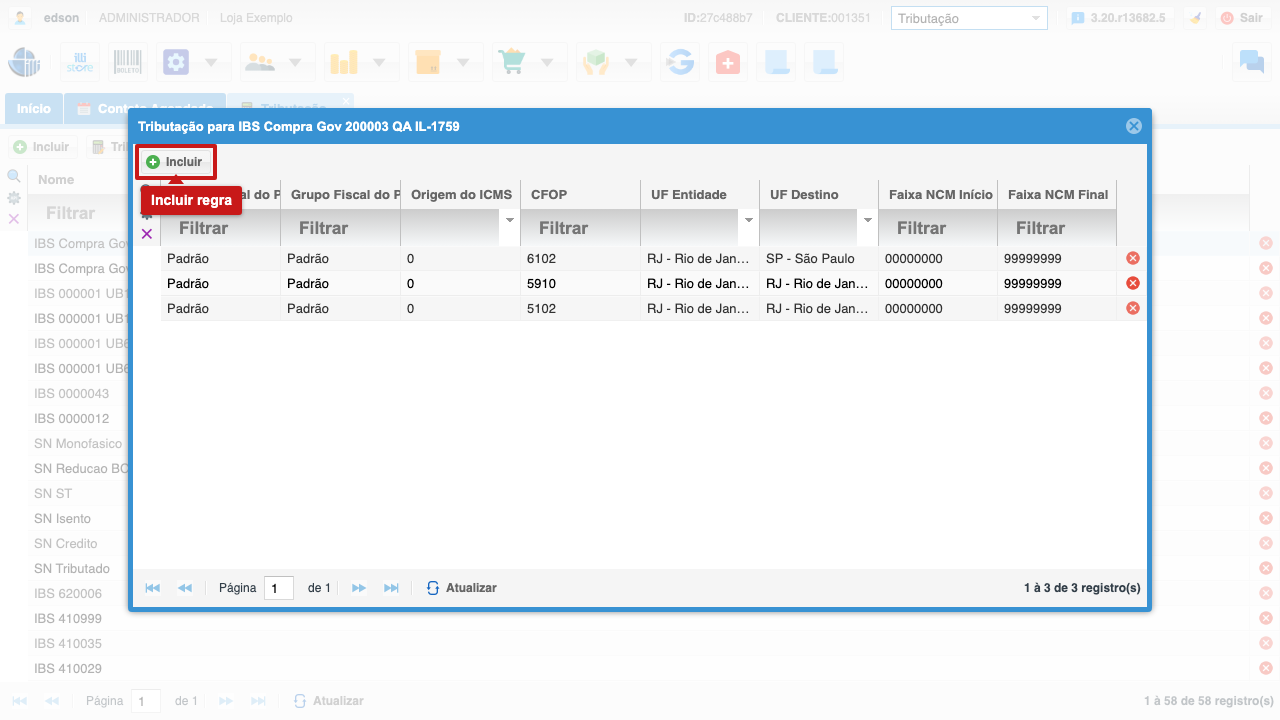The width and height of the screenshot is (1280, 720).
Task: Click Incluir in the background Tributação list
Action: tap(42, 147)
